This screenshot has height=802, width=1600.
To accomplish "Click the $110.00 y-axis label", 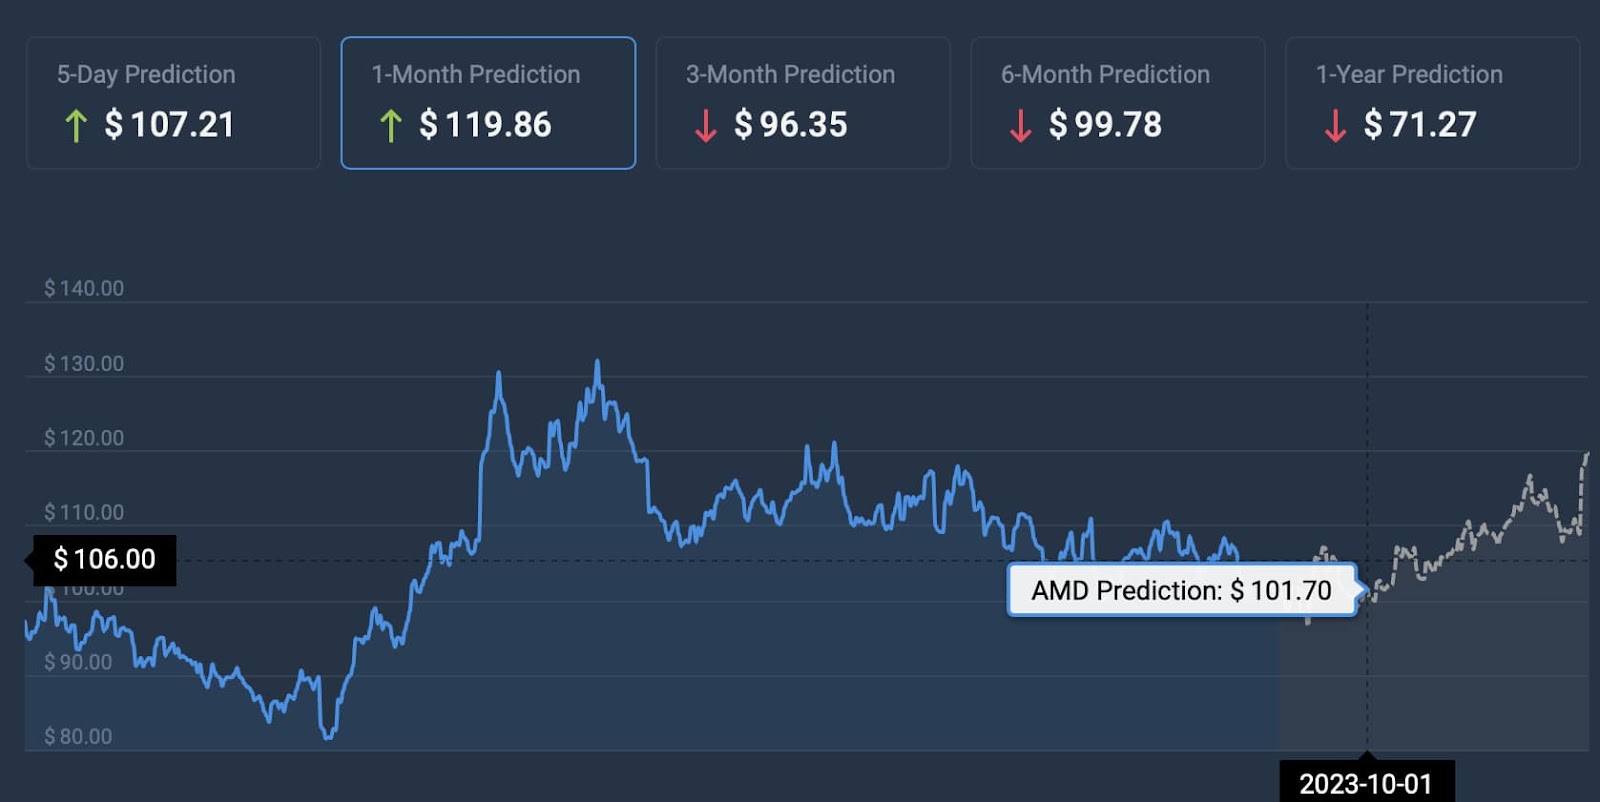I will 84,512.
